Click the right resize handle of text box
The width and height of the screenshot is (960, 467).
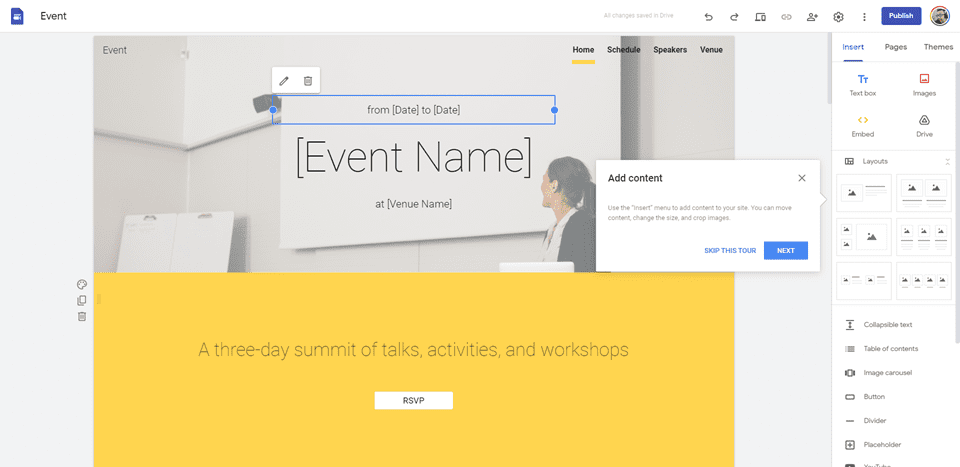pyautogui.click(x=555, y=110)
